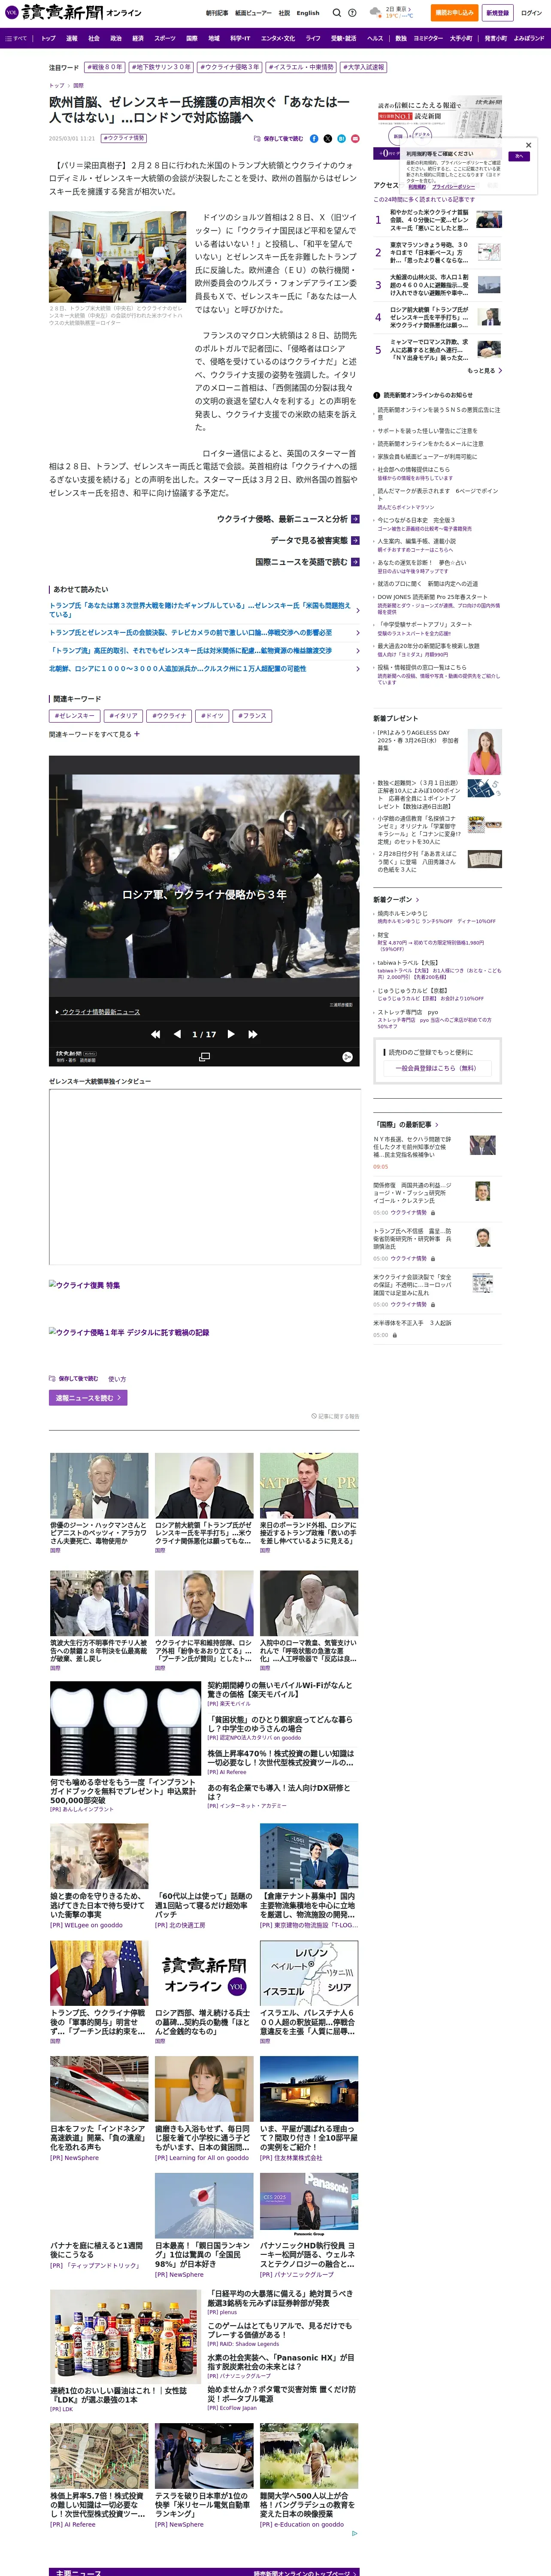Click arrow icon beside ウクライナ侵略、最新ニュースと分析
This screenshot has width=551, height=2576.
pos(355,519)
